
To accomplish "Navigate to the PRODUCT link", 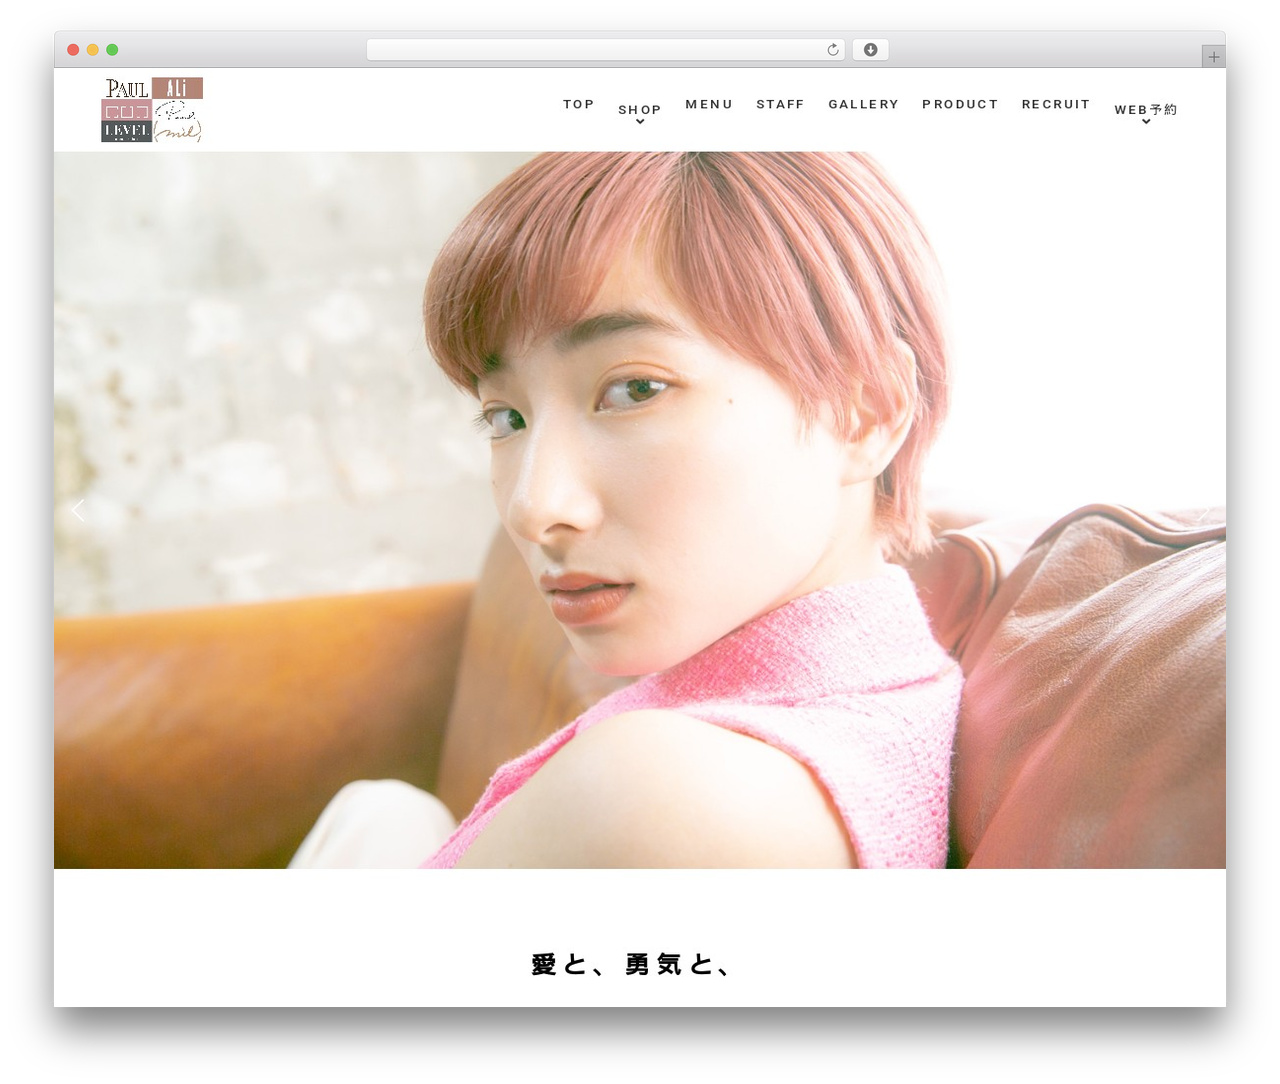I will [960, 104].
